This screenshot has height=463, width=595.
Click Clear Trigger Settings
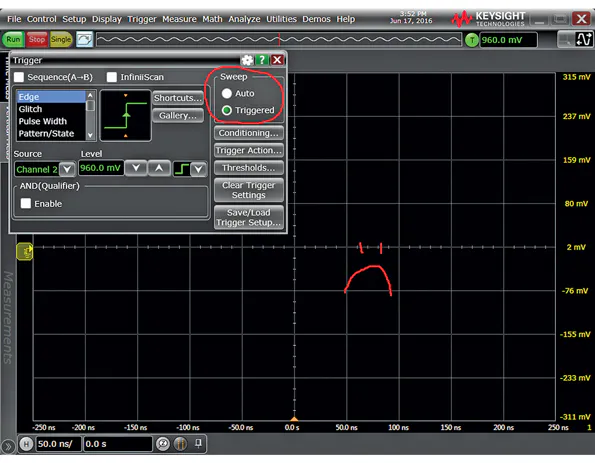point(249,190)
